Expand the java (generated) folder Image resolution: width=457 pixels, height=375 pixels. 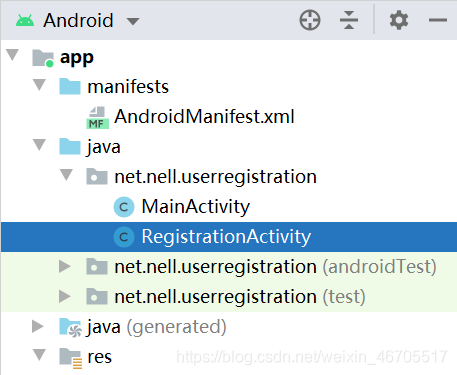(38, 327)
